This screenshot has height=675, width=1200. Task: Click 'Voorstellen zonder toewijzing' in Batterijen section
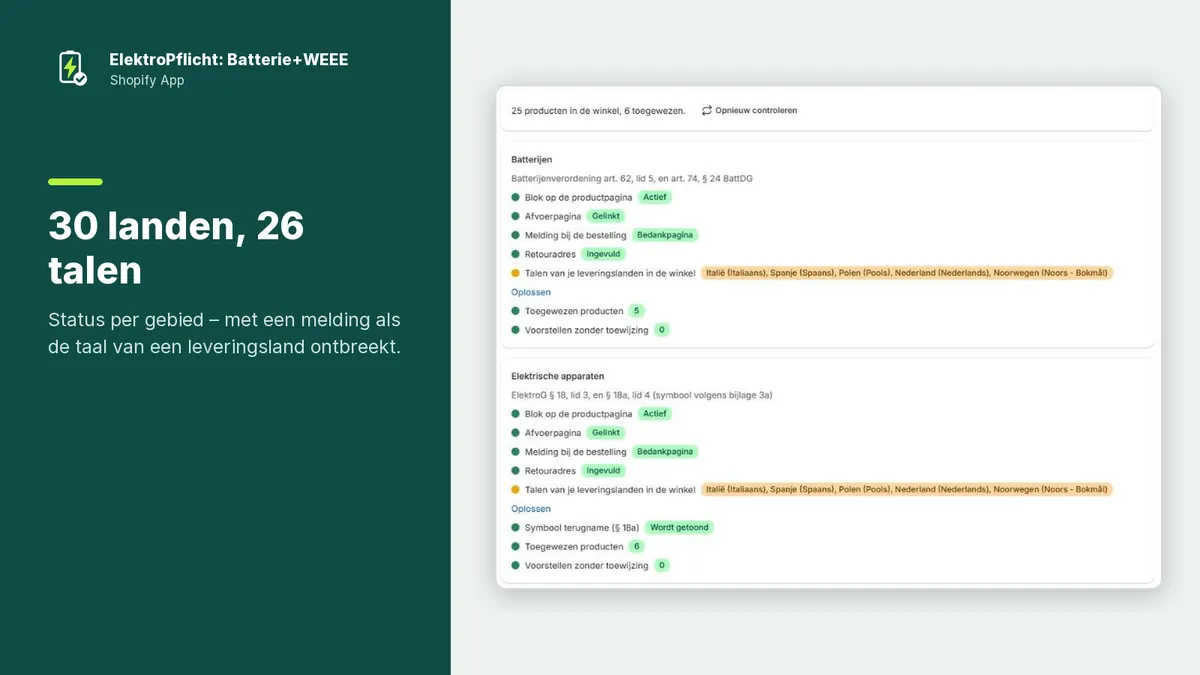[x=587, y=330]
